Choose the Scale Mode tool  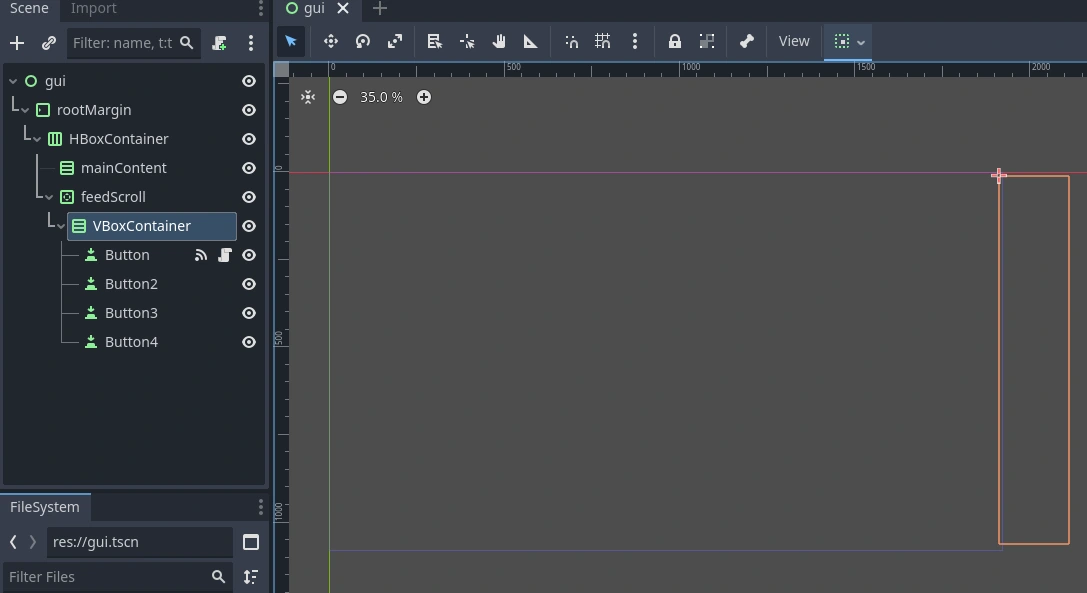tap(395, 41)
